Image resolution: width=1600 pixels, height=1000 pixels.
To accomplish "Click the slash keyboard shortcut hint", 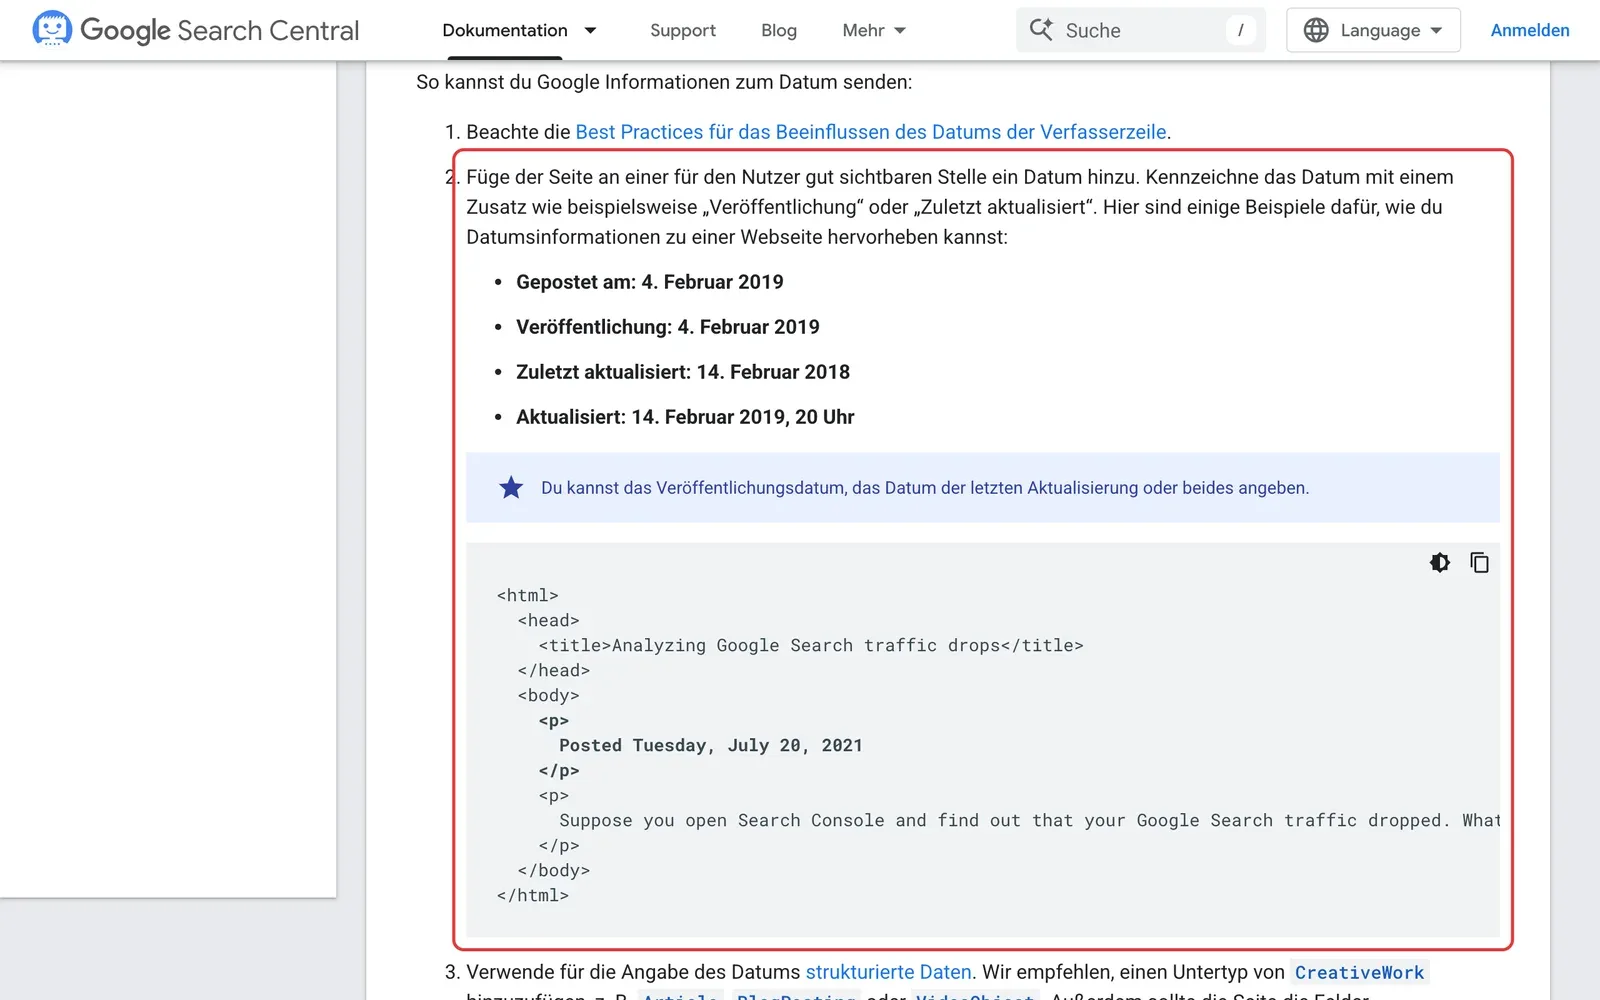I will click(x=1241, y=30).
